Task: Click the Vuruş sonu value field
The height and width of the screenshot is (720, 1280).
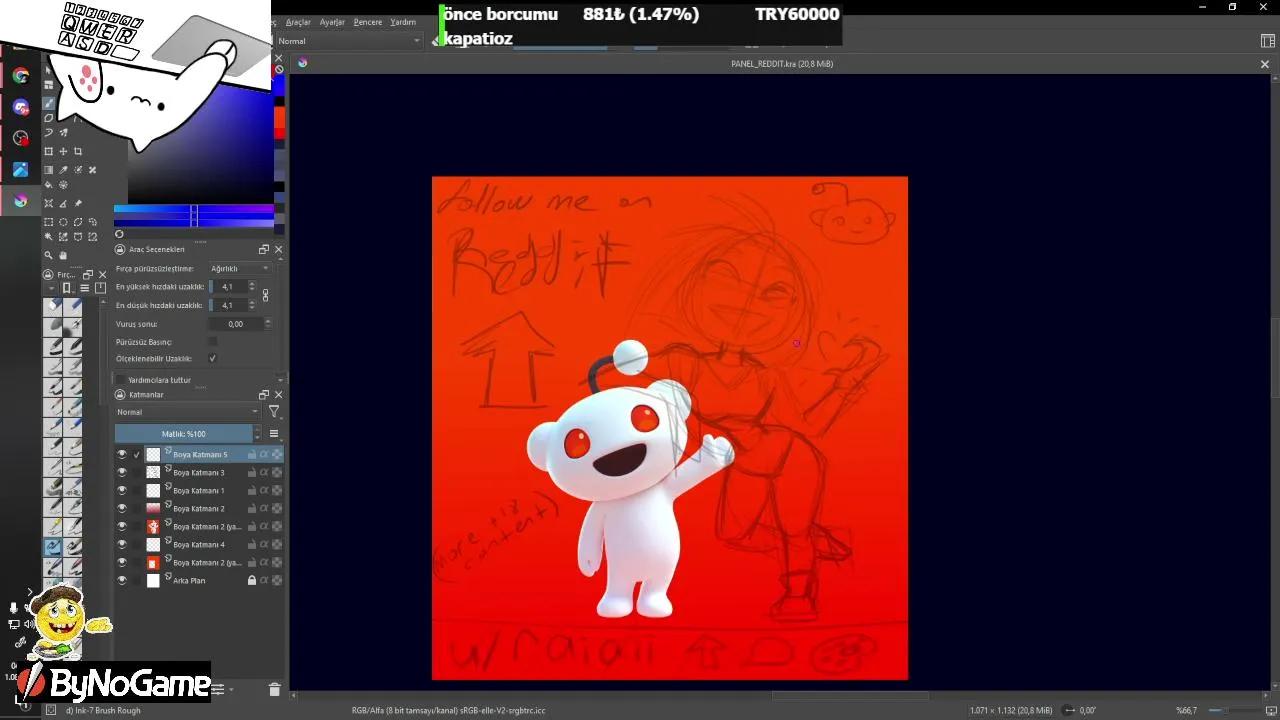Action: [236, 324]
